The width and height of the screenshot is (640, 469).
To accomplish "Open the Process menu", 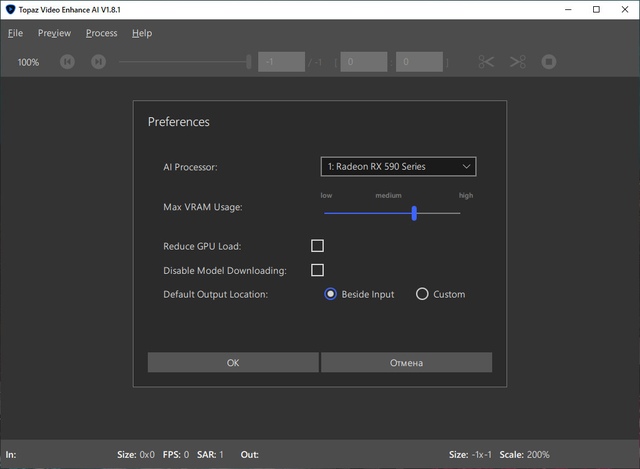I will (101, 33).
